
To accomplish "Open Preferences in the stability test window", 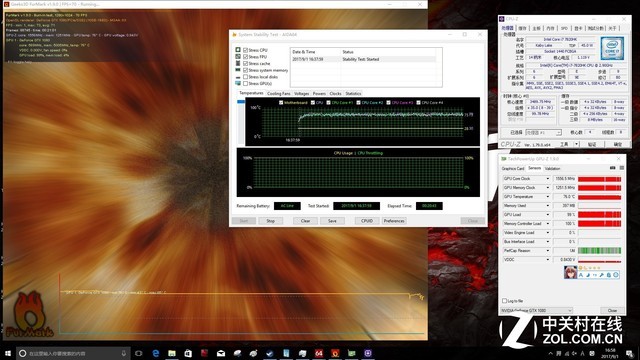I will pos(394,221).
